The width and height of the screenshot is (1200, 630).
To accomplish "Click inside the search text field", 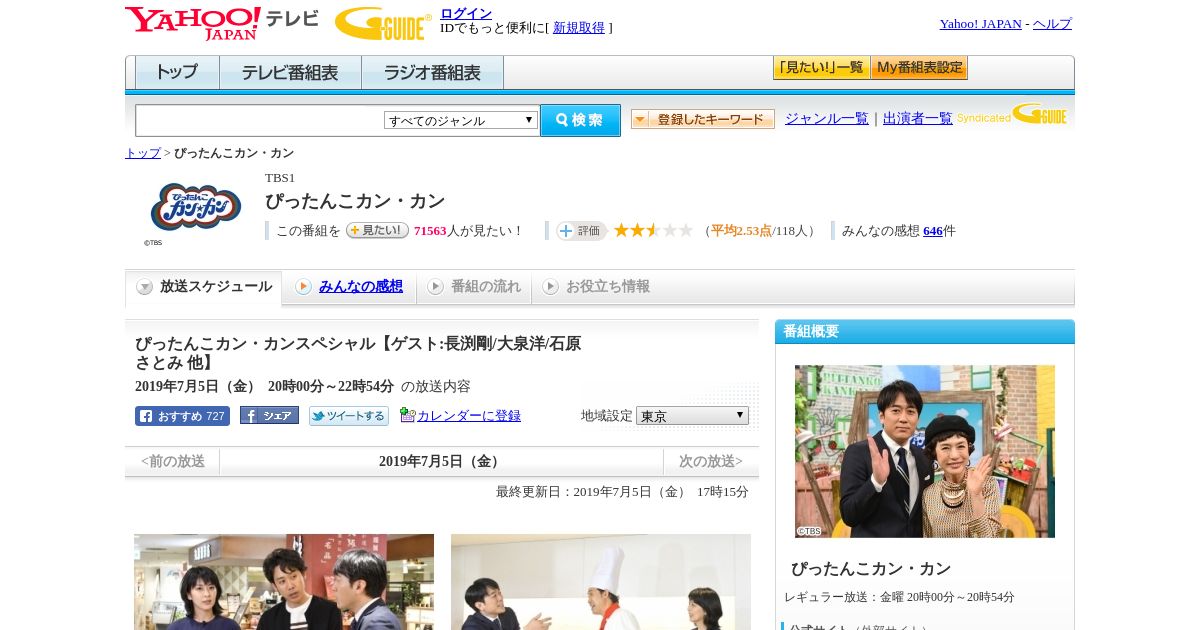I will (260, 120).
